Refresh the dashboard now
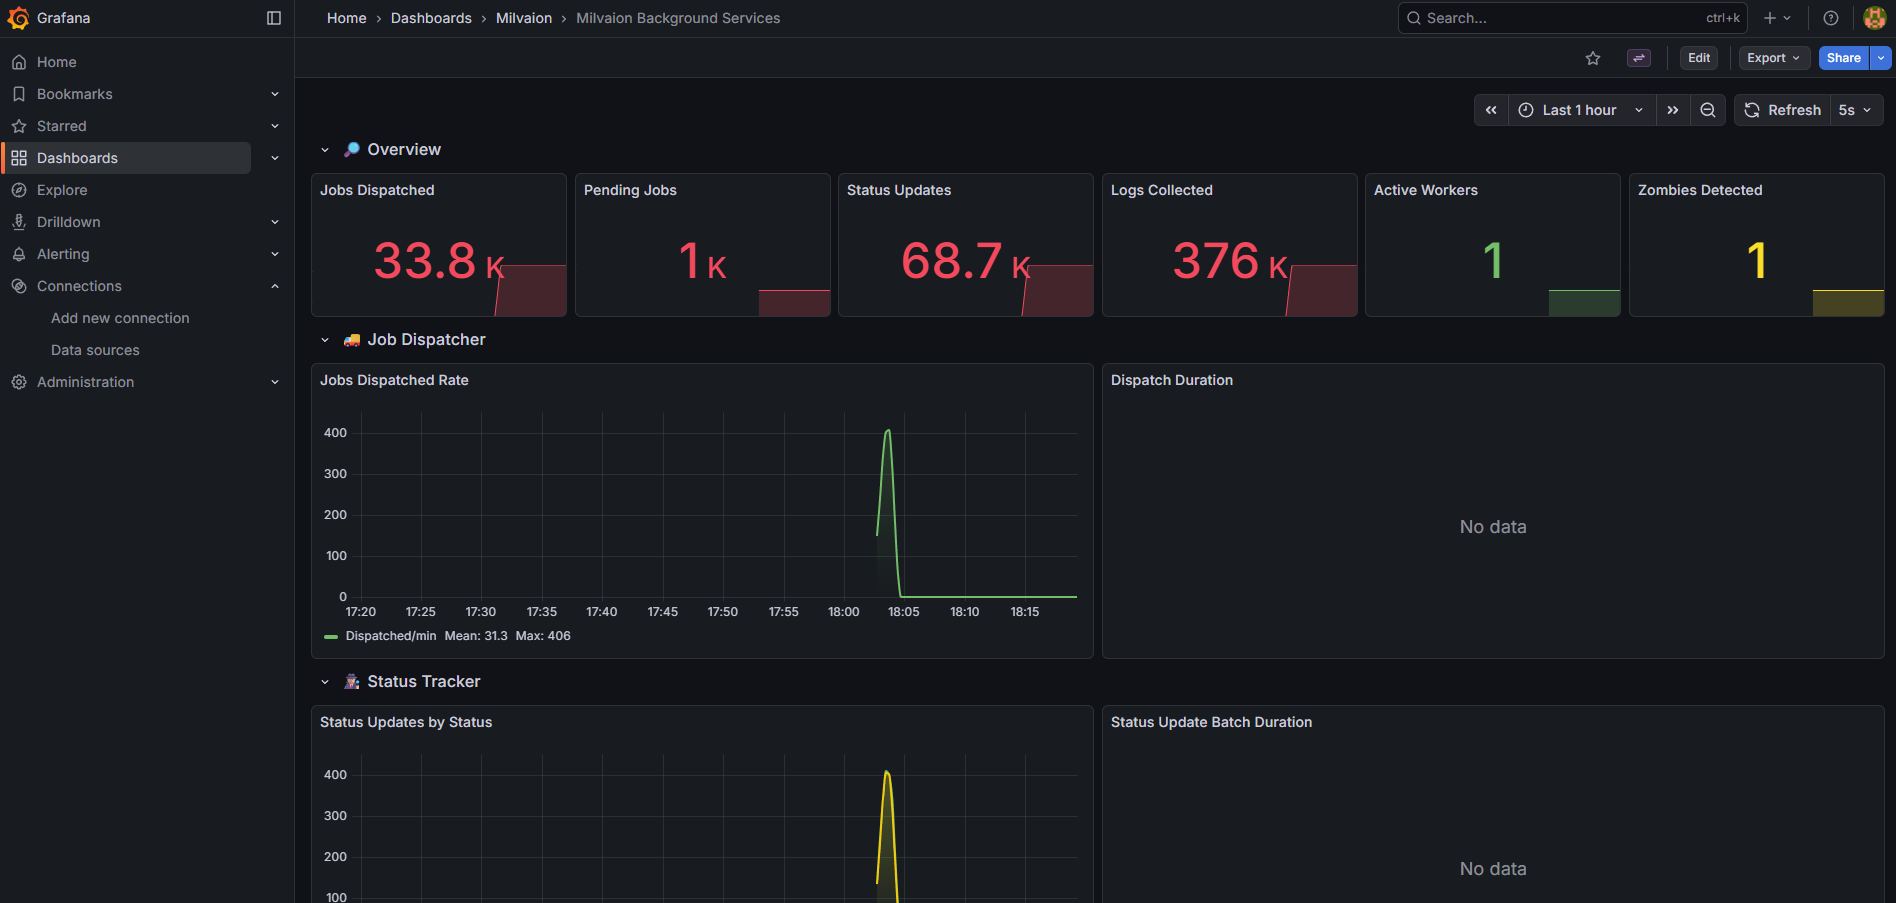The width and height of the screenshot is (1896, 903). (1782, 110)
